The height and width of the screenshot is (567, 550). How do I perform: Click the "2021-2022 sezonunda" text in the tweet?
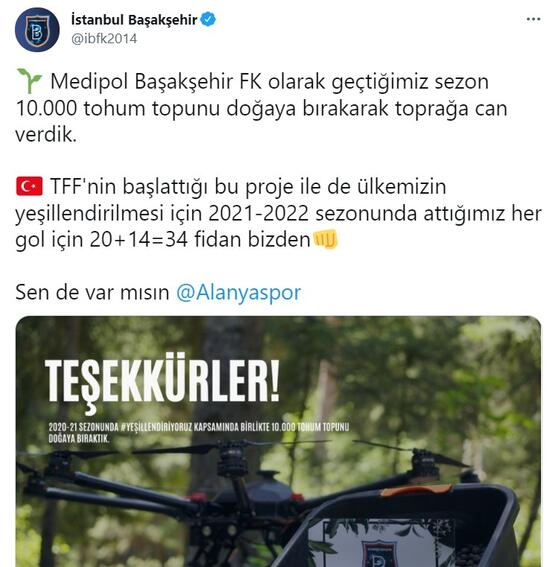(312, 213)
